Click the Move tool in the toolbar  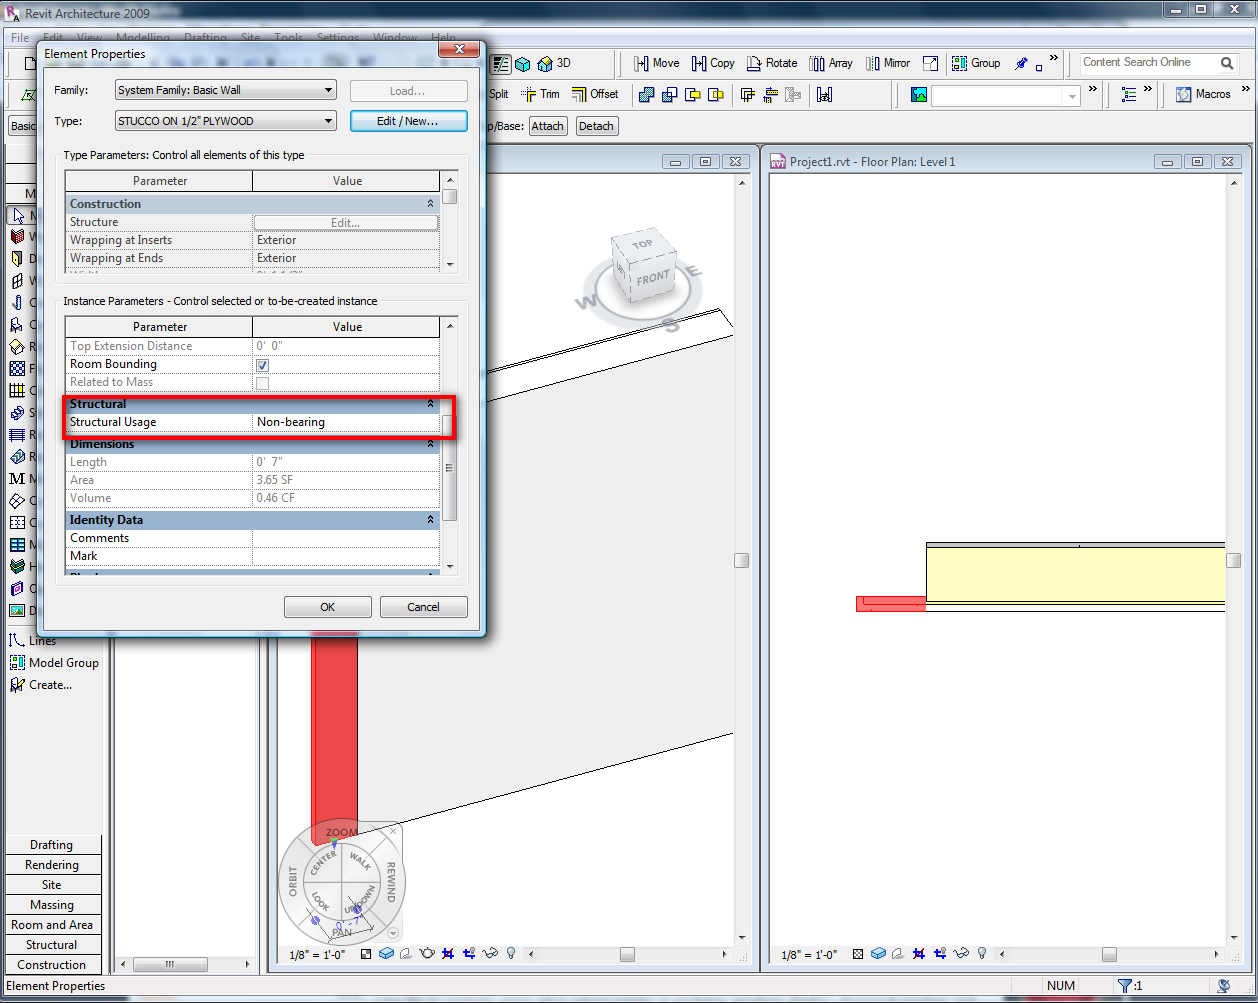pos(656,63)
